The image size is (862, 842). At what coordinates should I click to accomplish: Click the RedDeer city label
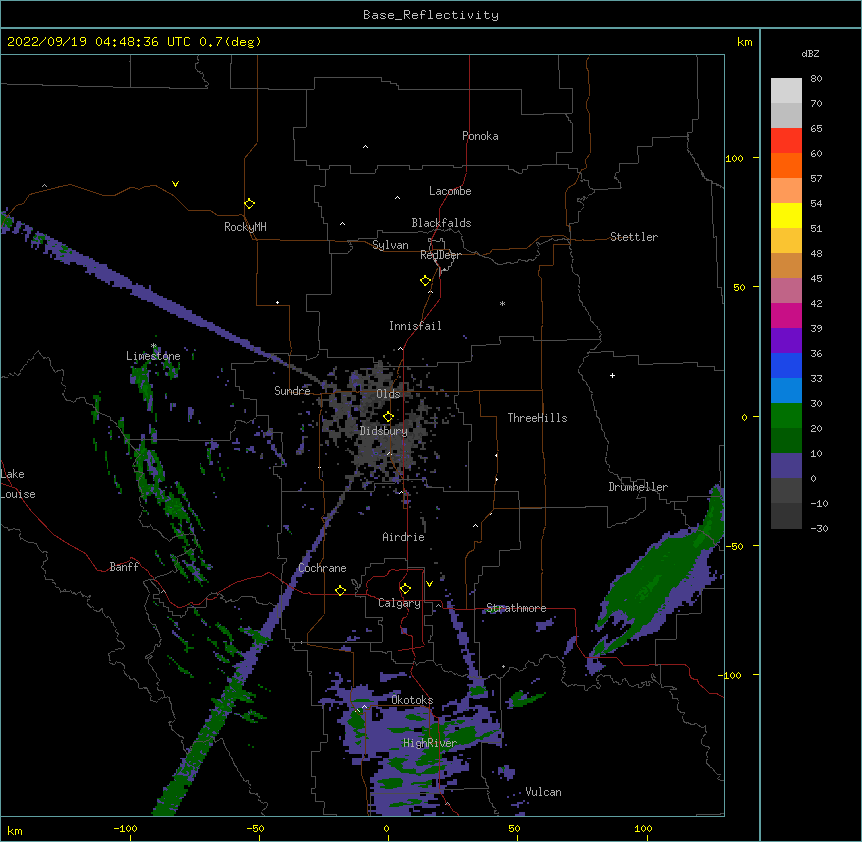click(440, 255)
